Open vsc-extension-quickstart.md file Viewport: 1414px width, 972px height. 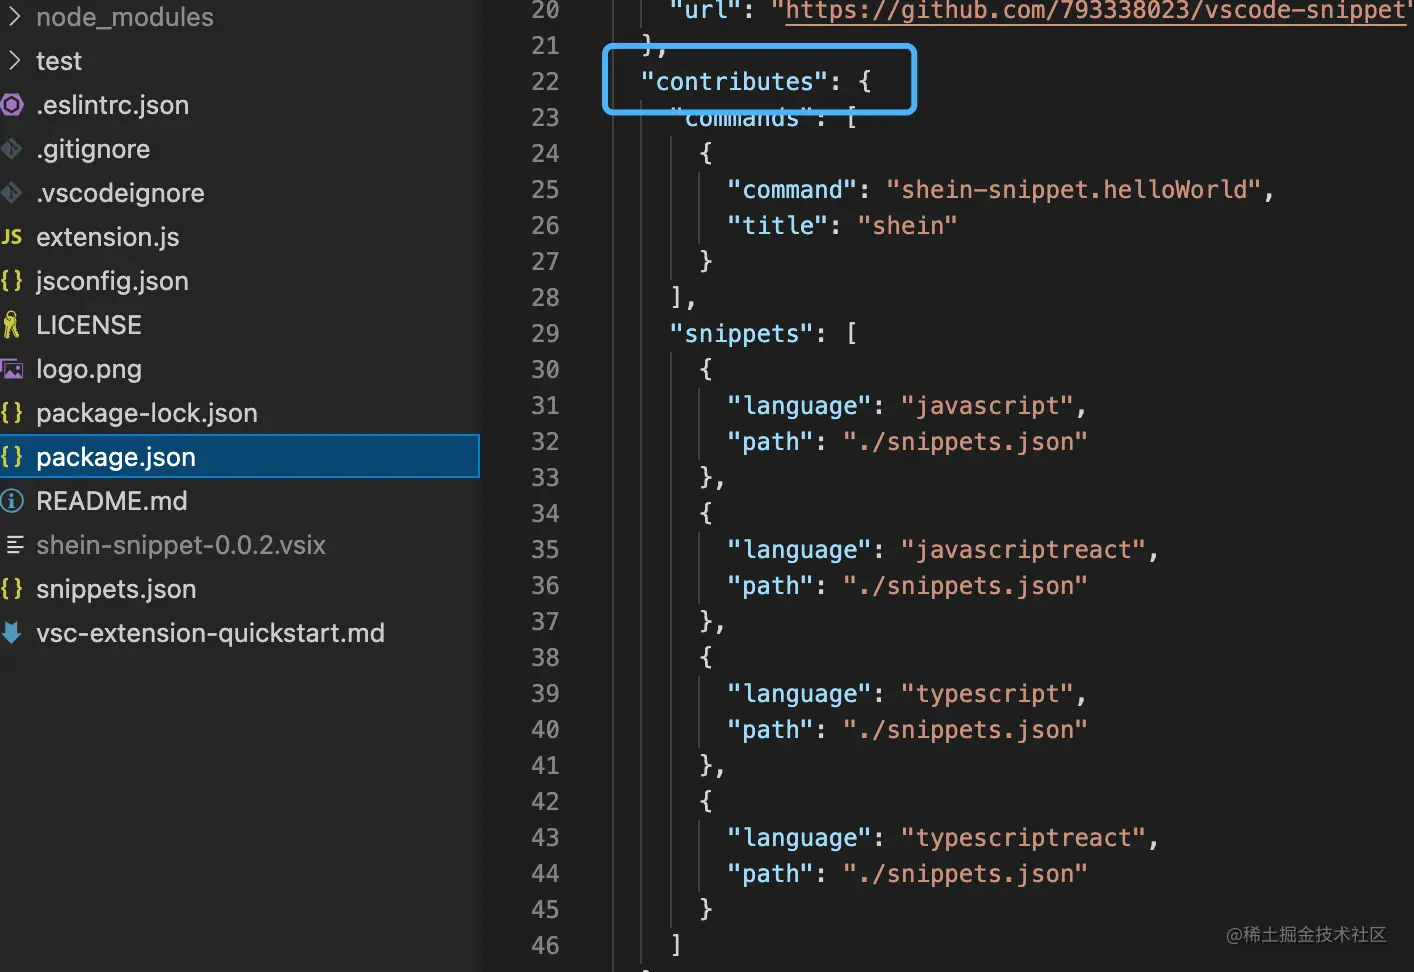210,633
